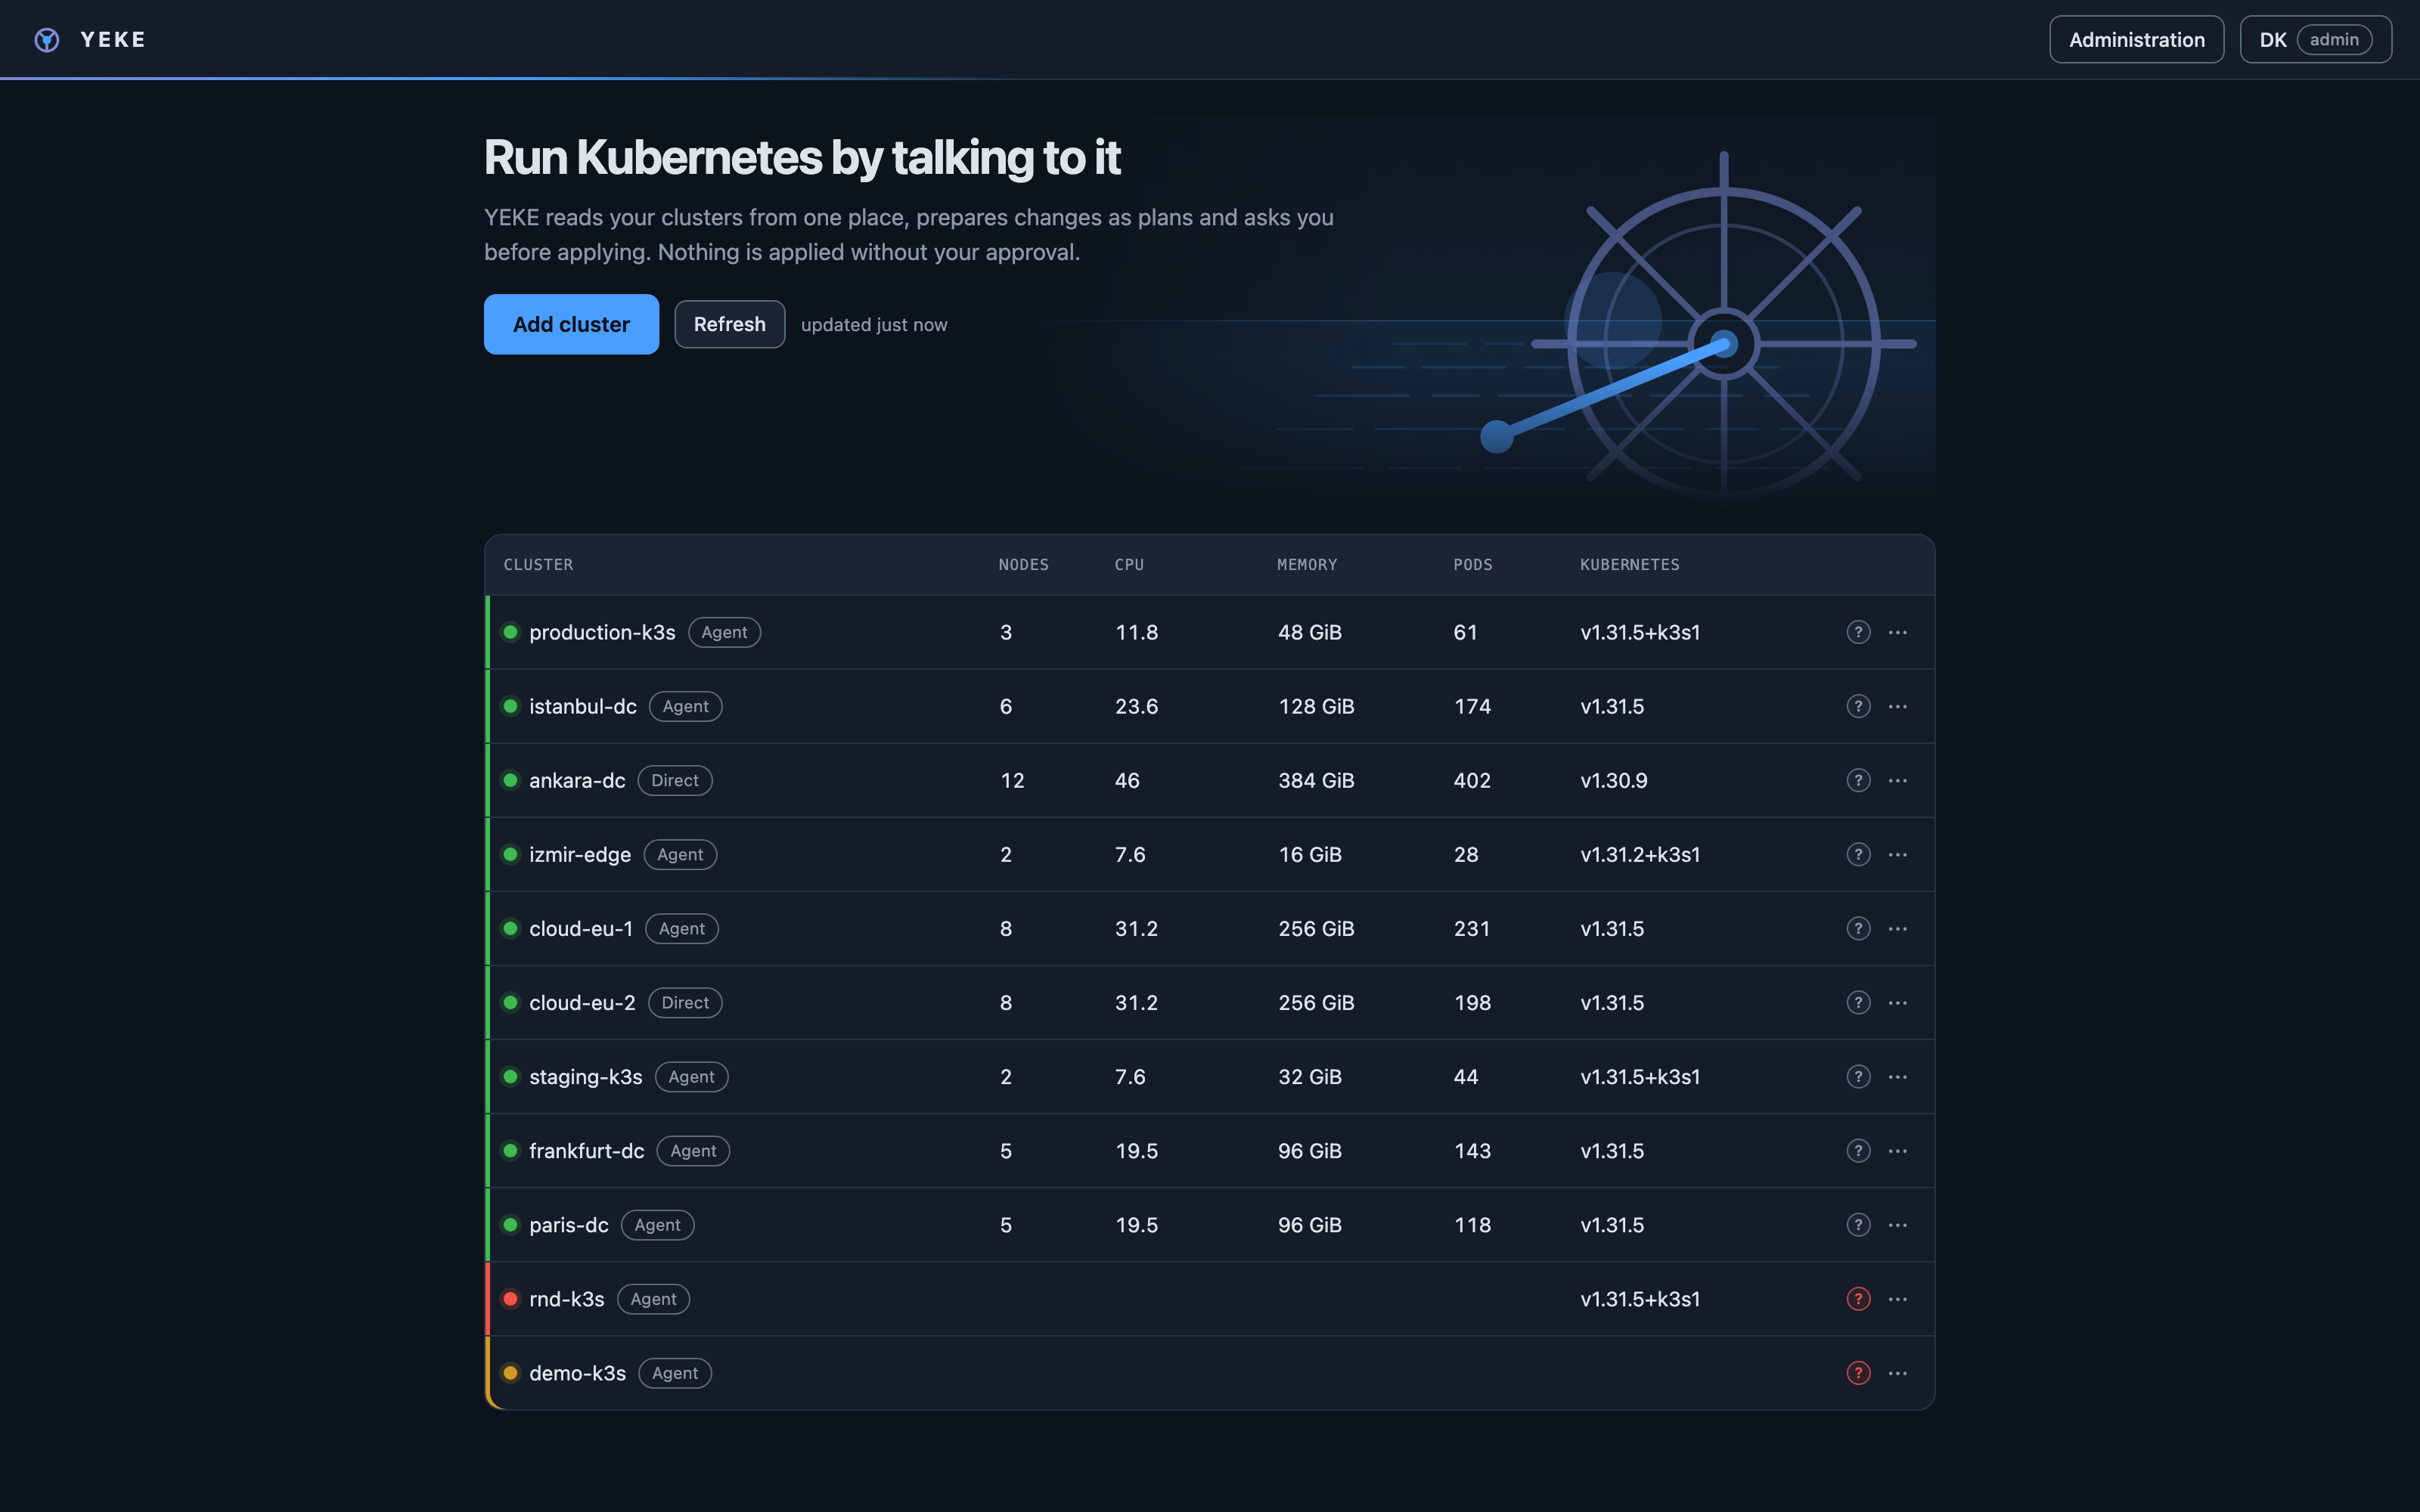This screenshot has width=2420, height=1512.
Task: Click green status dot of izmir-edge
Action: pyautogui.click(x=510, y=854)
